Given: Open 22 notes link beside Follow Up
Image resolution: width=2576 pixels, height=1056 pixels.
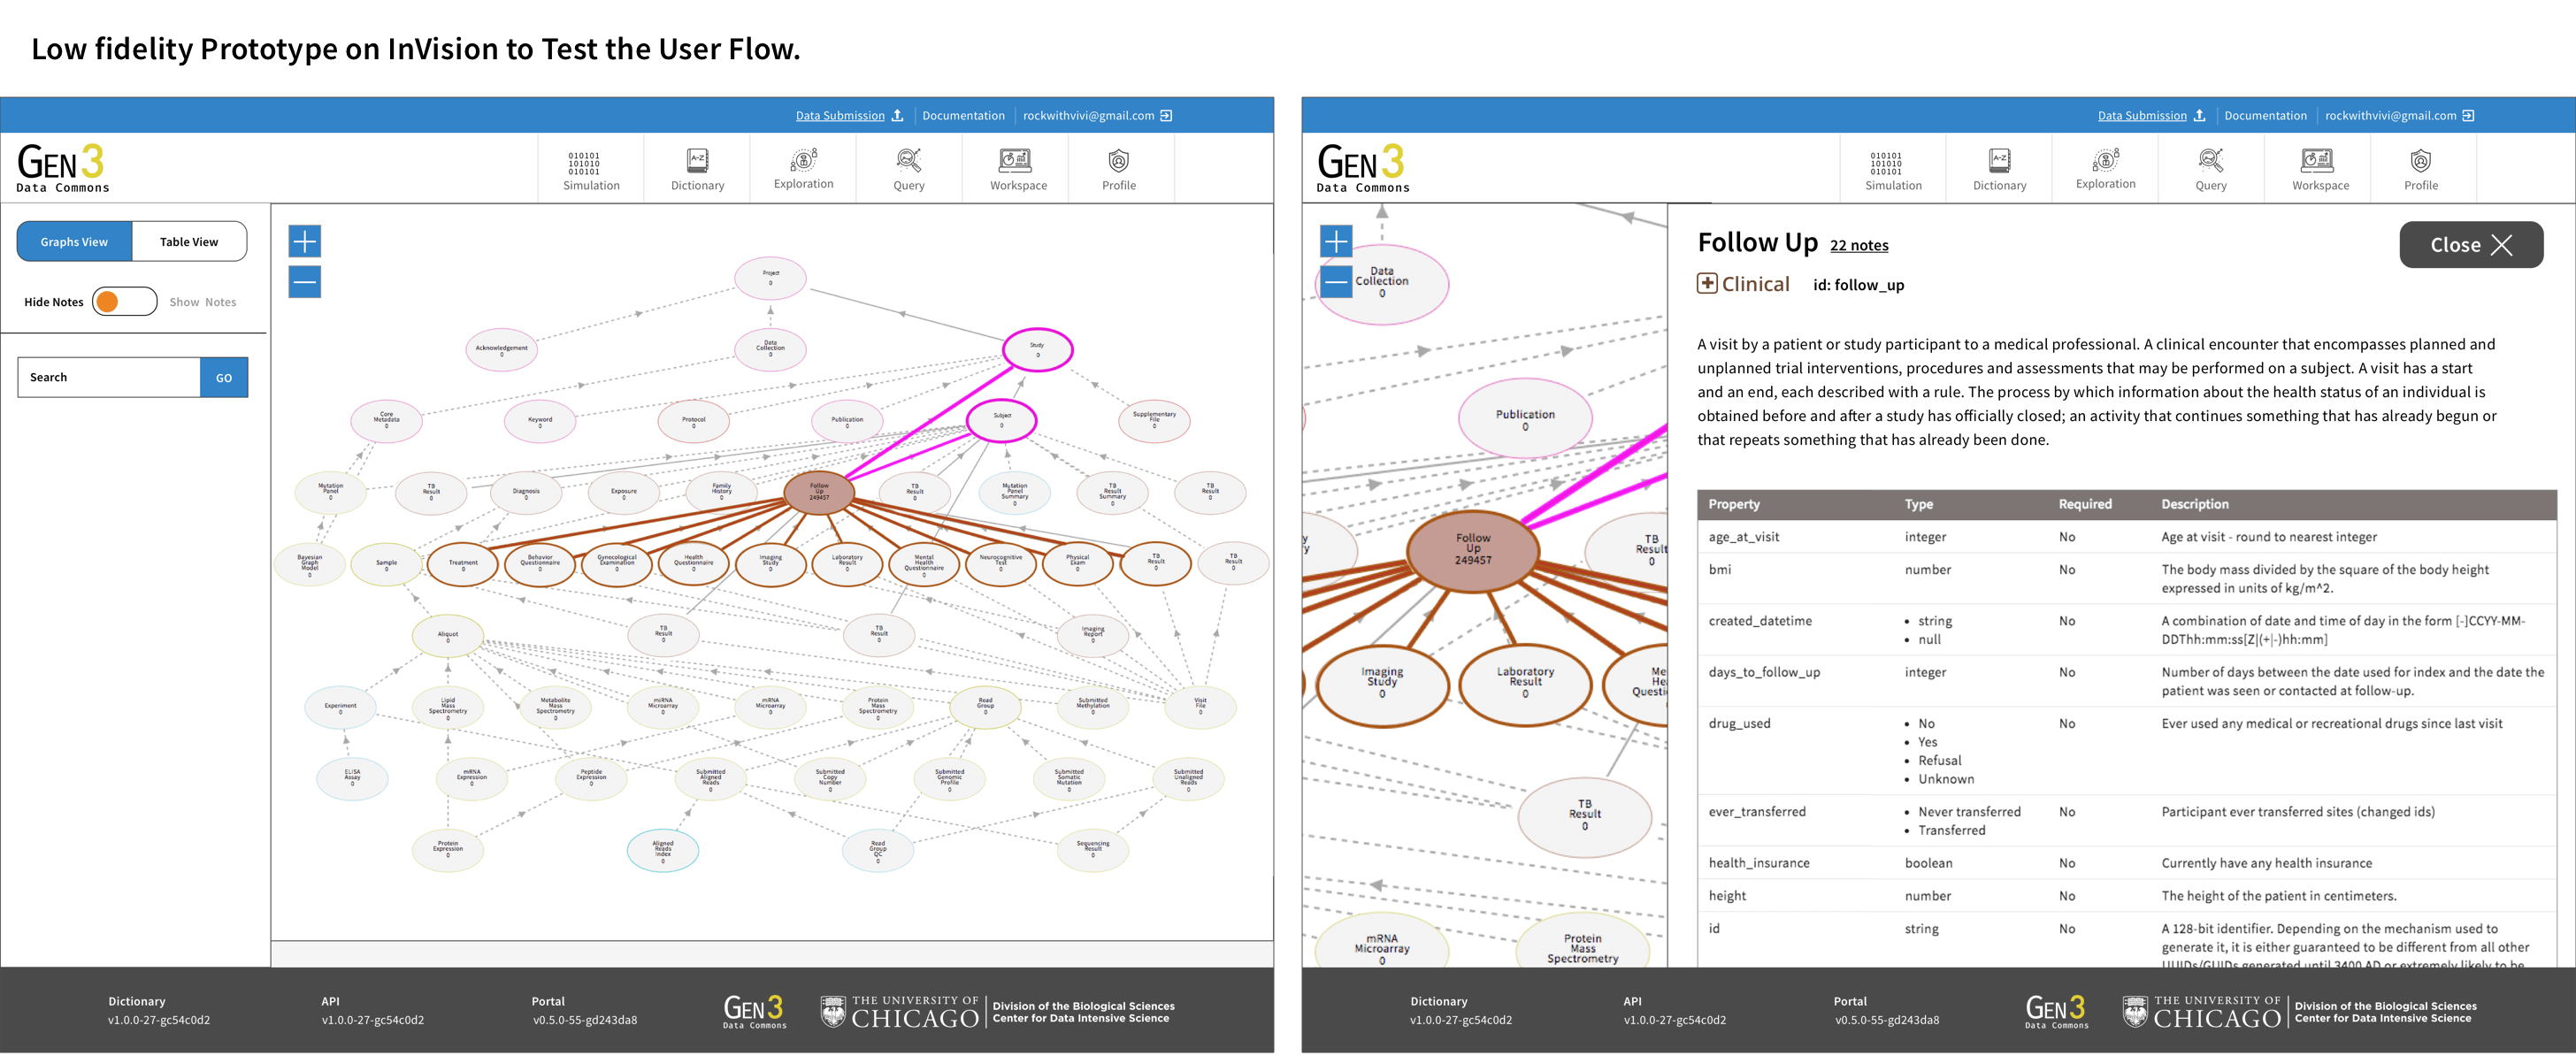Looking at the screenshot, I should [x=1859, y=246].
